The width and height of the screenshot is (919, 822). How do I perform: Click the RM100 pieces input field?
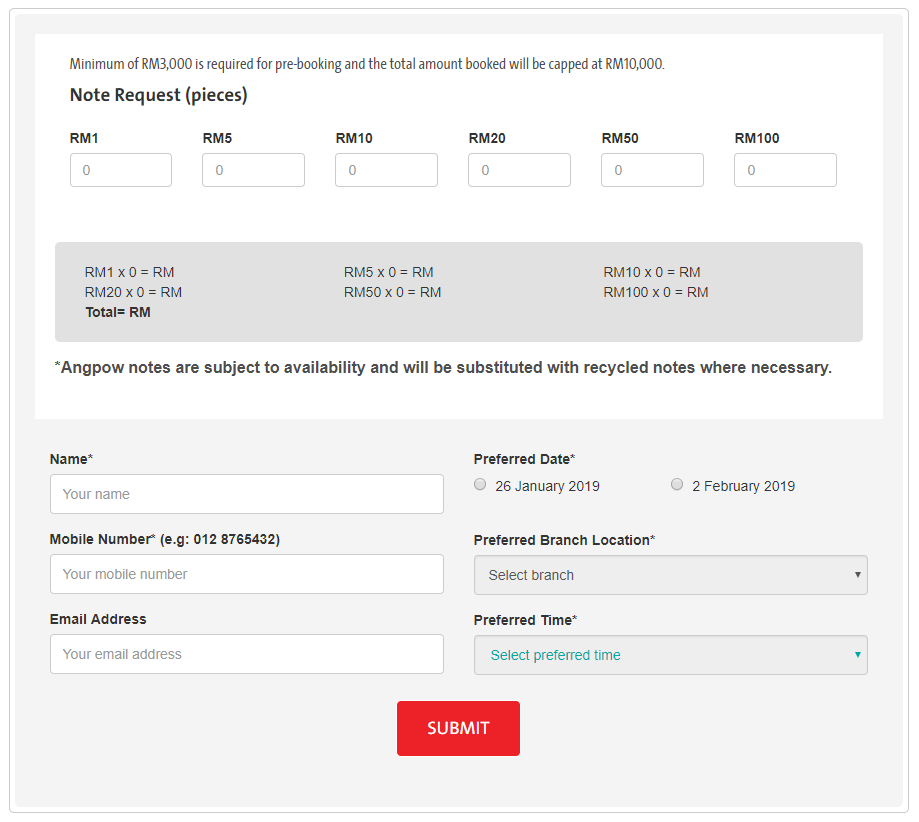pyautogui.click(x=785, y=170)
